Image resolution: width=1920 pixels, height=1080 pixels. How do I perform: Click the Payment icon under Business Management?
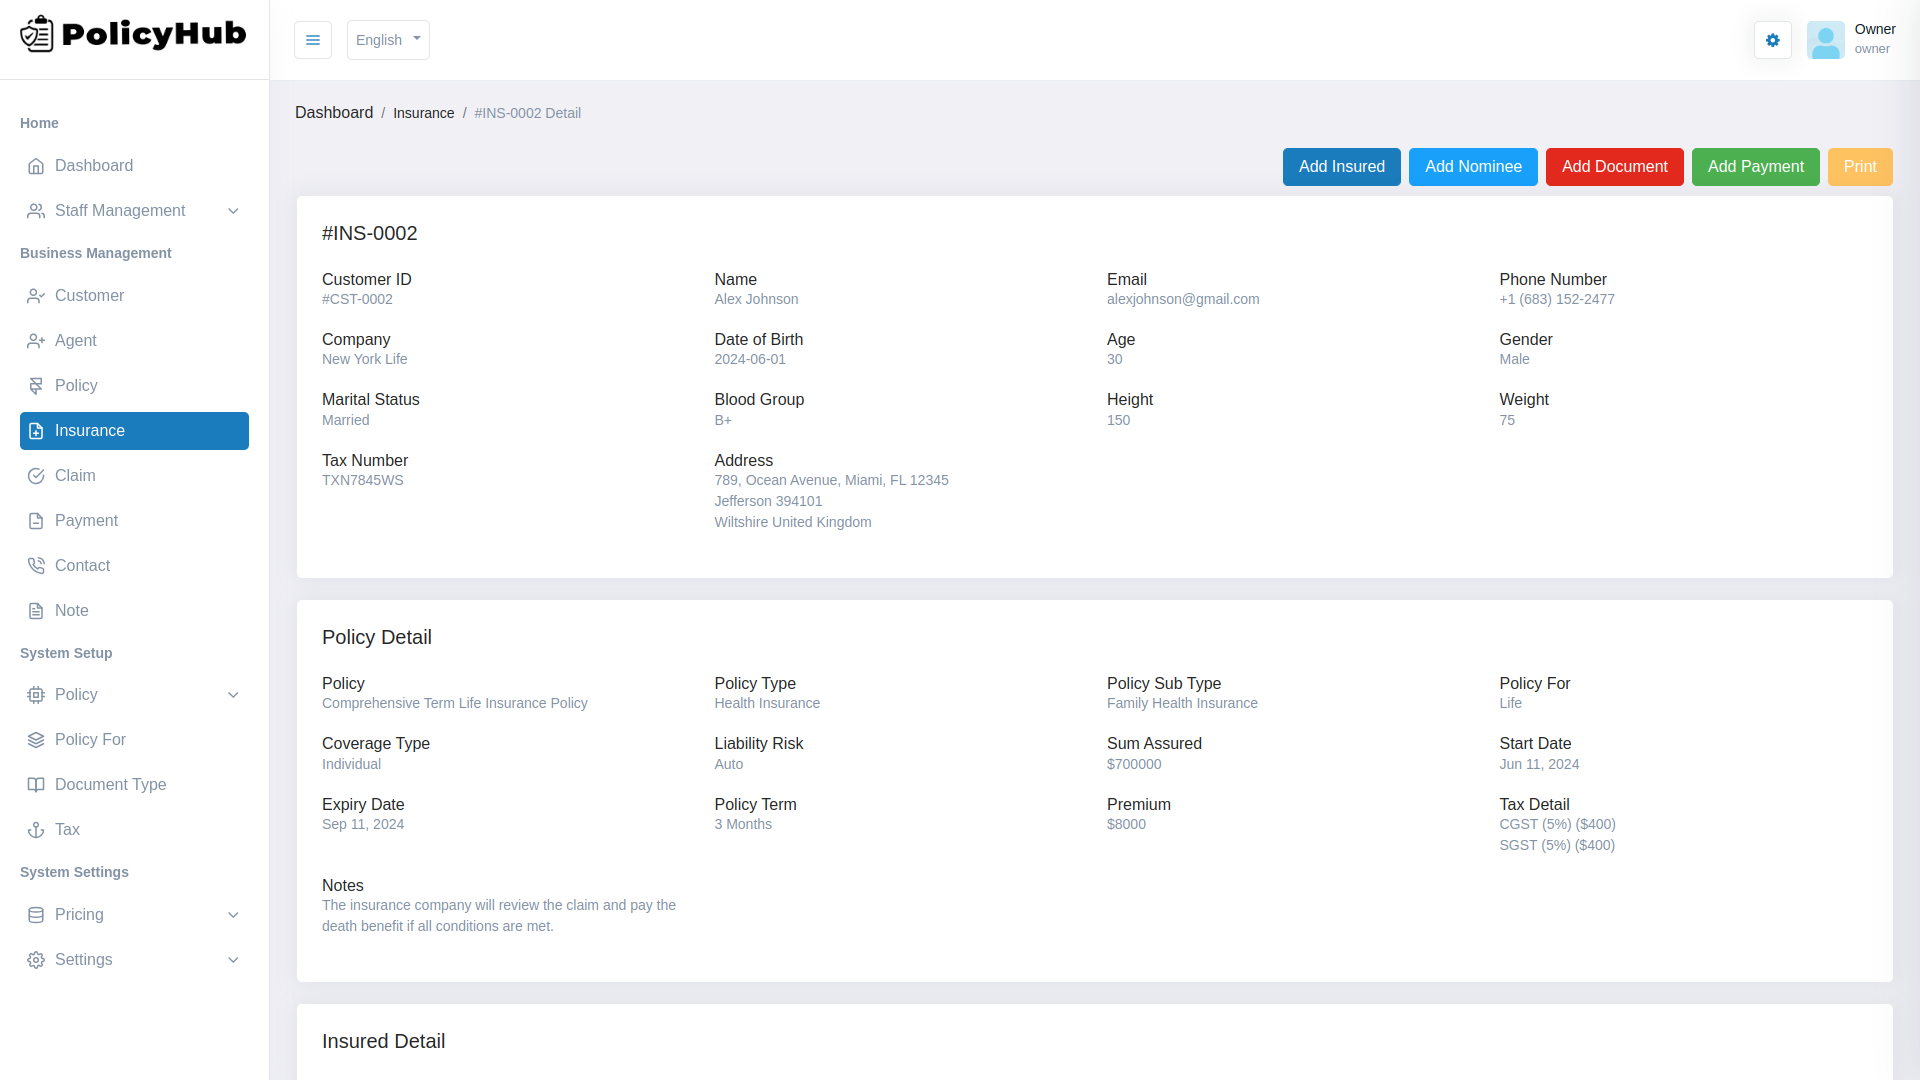[x=36, y=520]
